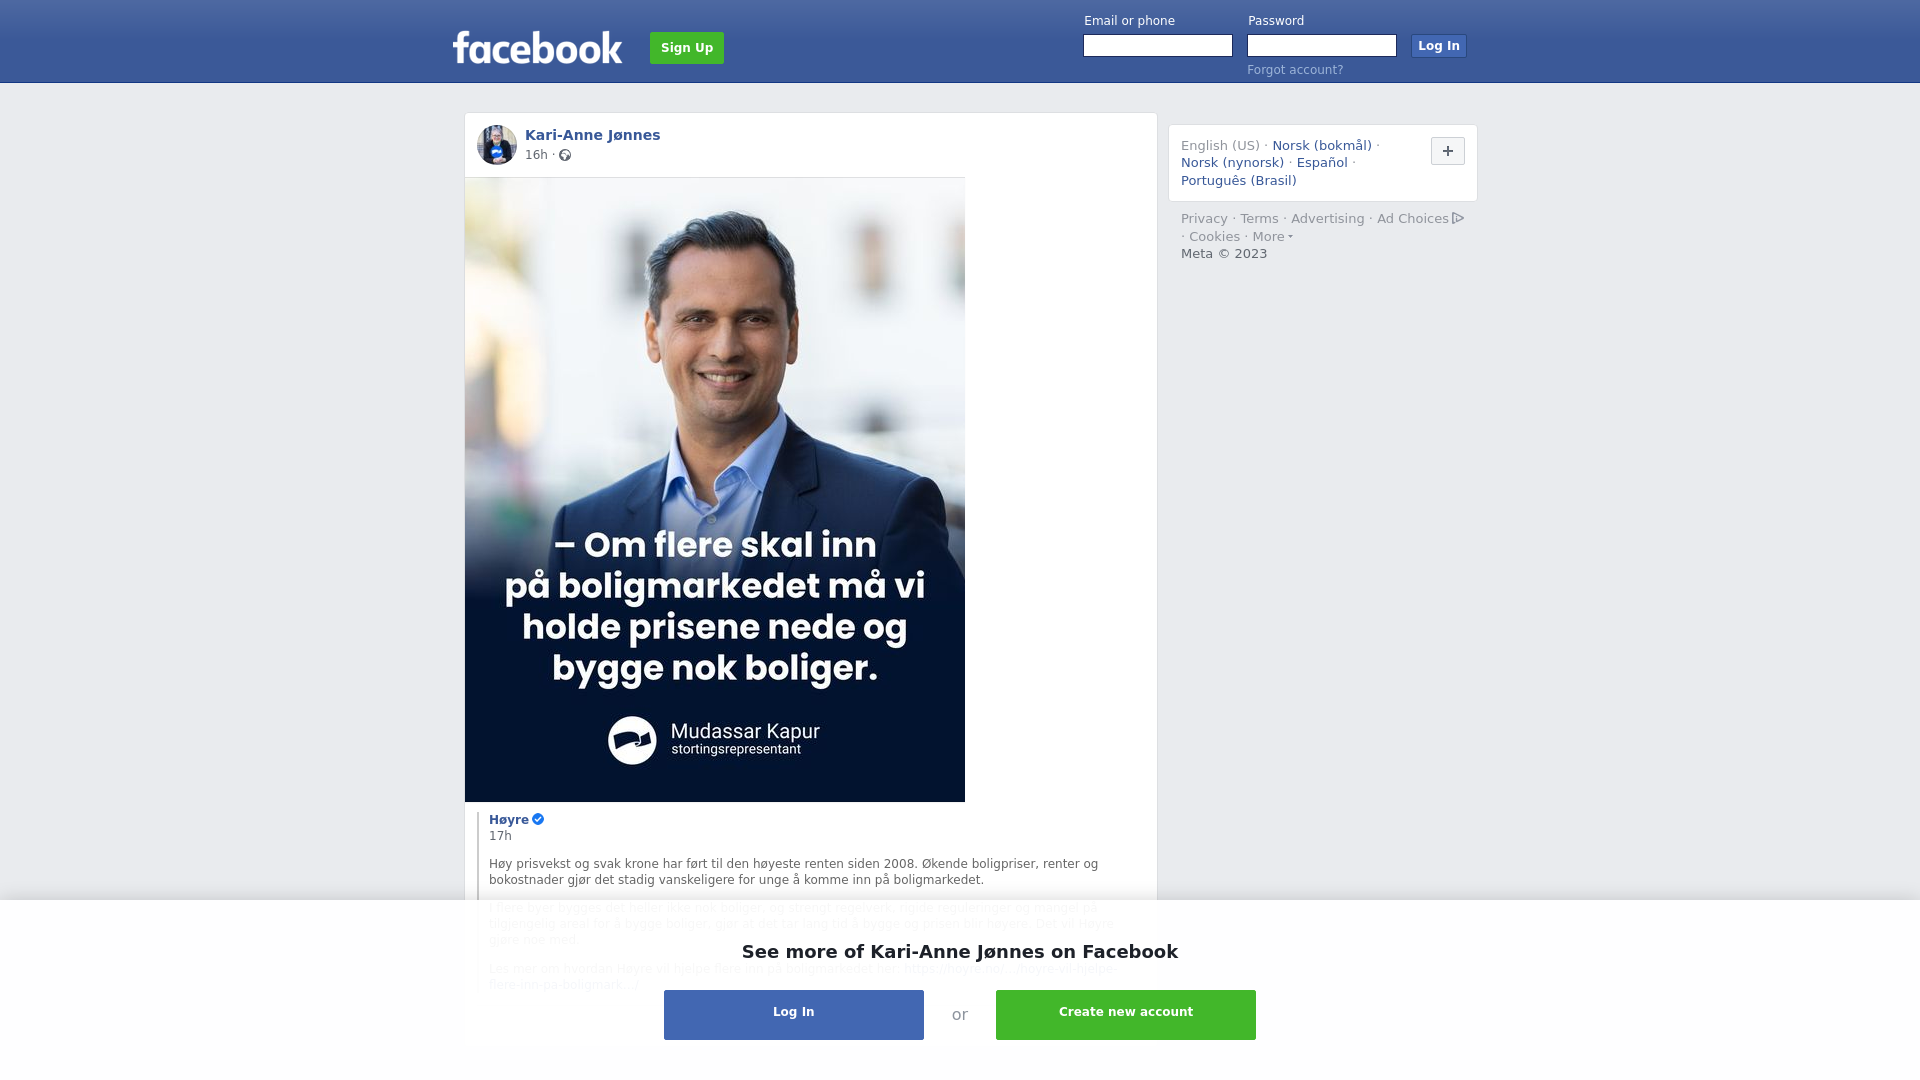Click the green Sign Up button
Image resolution: width=1920 pixels, height=1080 pixels.
coord(687,48)
